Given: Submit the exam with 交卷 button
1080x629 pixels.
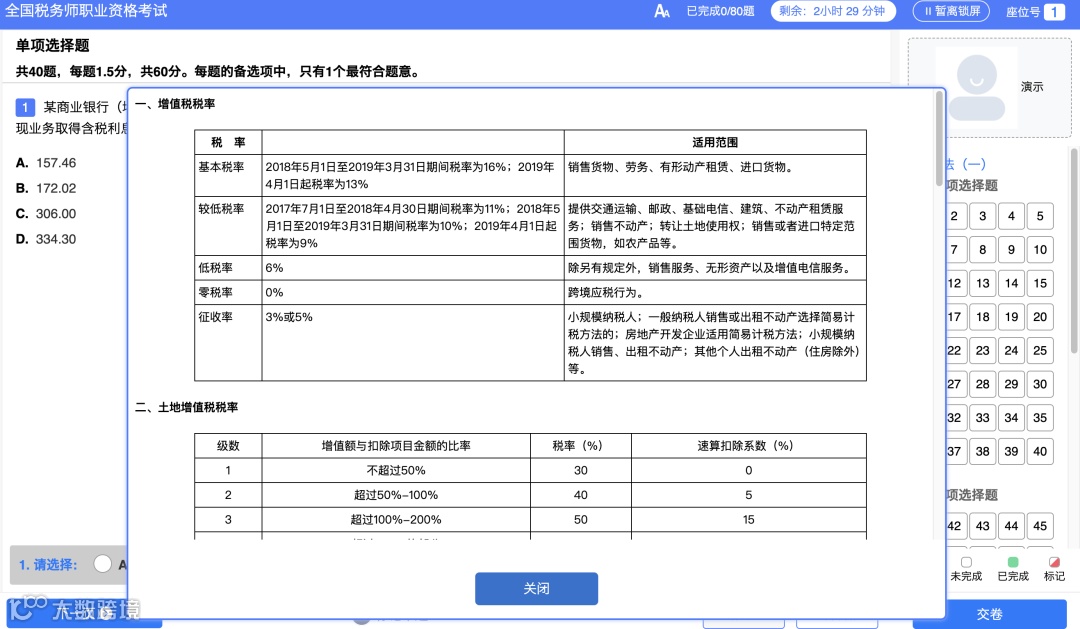Looking at the screenshot, I should 989,614.
